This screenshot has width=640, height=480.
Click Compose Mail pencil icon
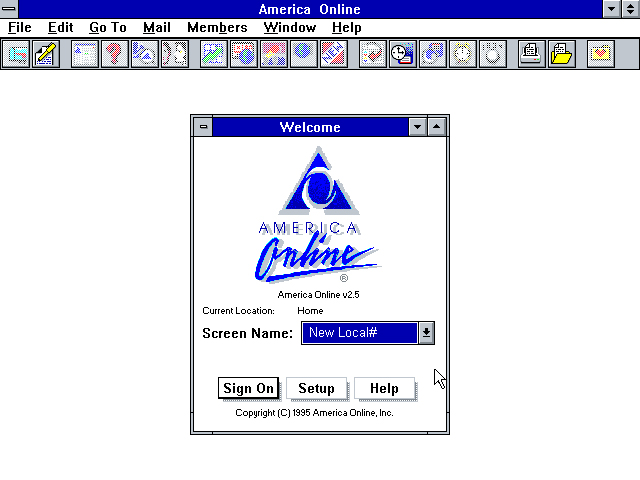(x=46, y=54)
